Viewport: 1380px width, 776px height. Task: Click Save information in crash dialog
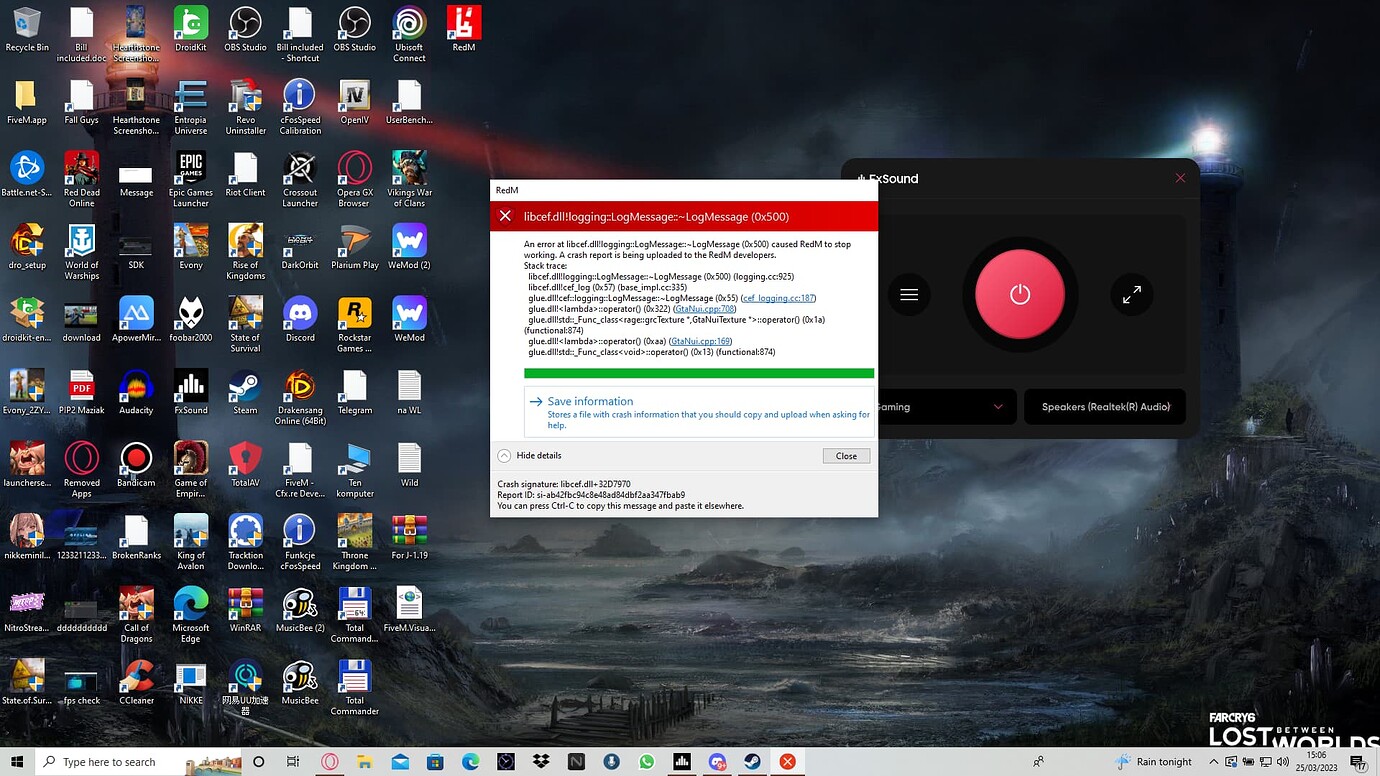(590, 401)
